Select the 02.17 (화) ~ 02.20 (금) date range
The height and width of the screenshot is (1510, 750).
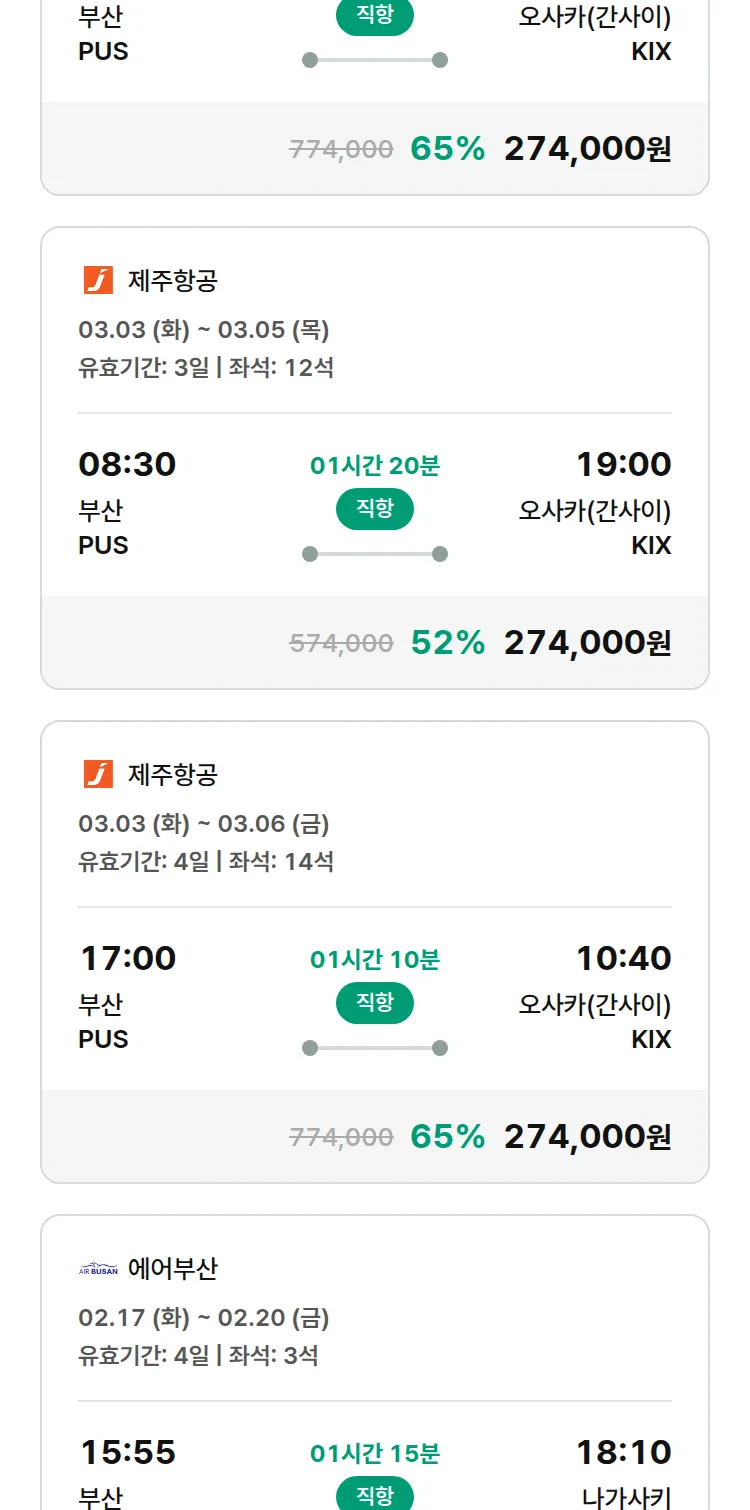click(x=204, y=1318)
